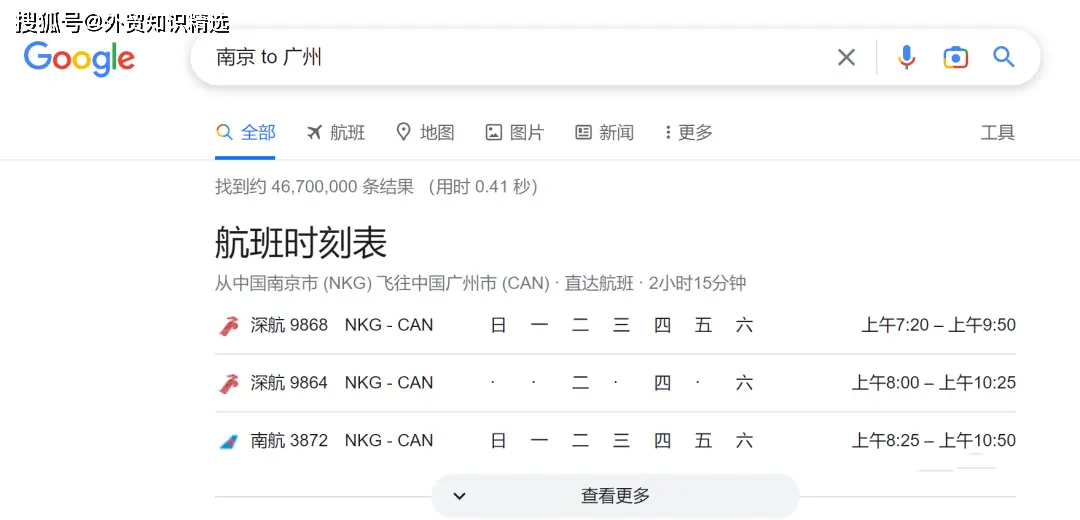Screen dimensions: 1080x520
Task: Open the 图片 tab
Action: [515, 132]
